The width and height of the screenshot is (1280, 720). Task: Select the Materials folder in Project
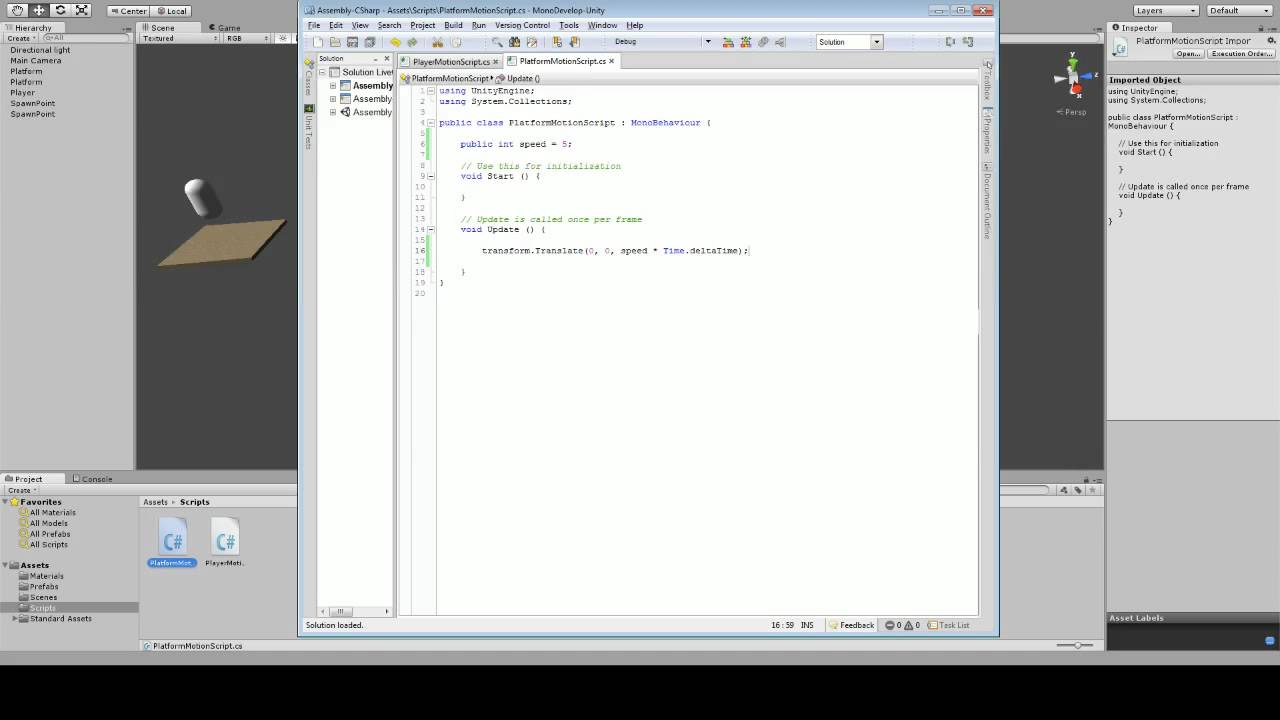click(46, 576)
